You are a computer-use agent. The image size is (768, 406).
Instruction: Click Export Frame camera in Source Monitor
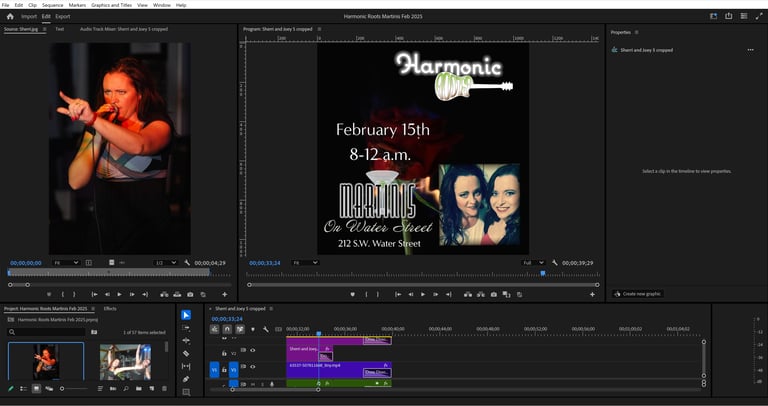pyautogui.click(x=190, y=294)
